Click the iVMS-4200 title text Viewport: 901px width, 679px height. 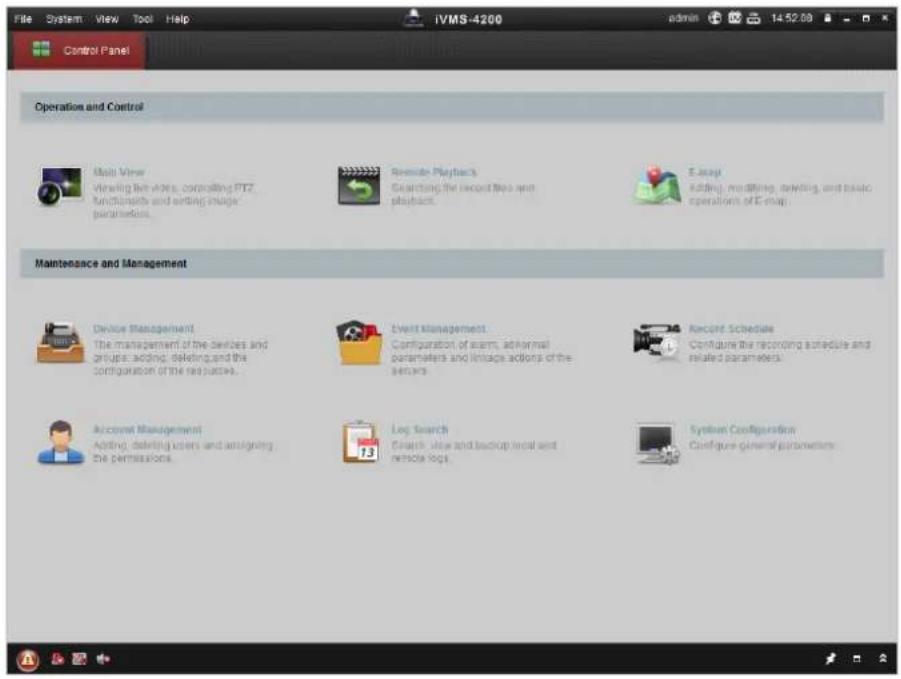[x=469, y=20]
